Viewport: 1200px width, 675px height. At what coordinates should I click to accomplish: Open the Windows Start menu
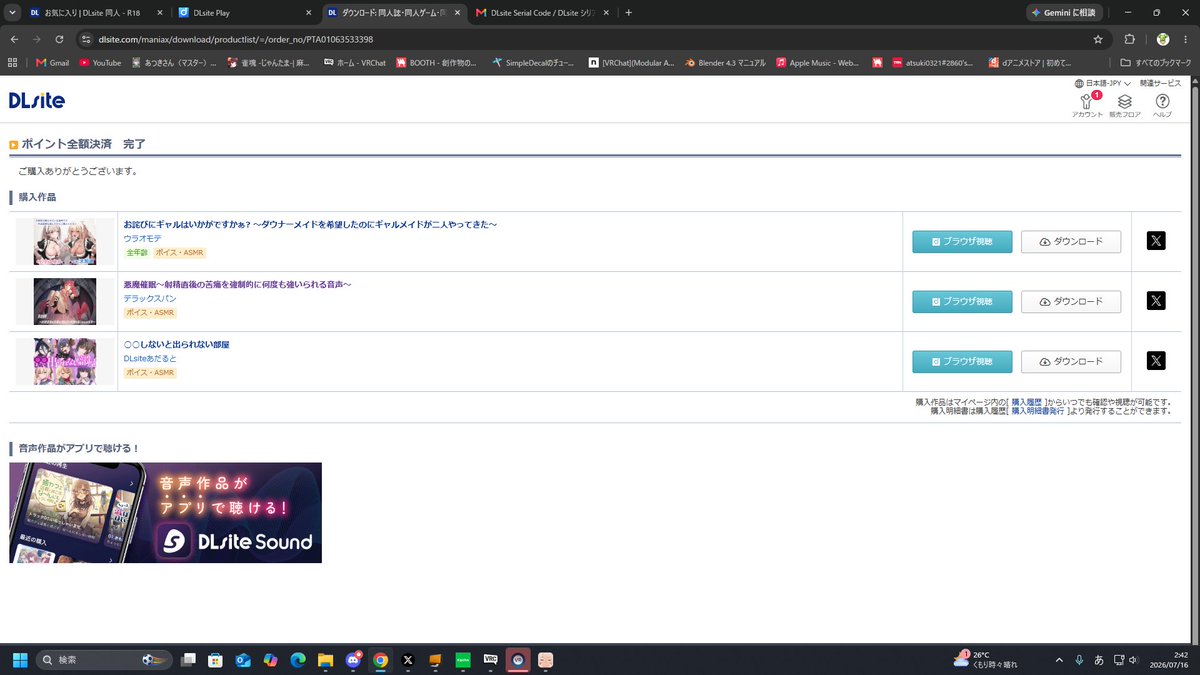[x=19, y=660]
